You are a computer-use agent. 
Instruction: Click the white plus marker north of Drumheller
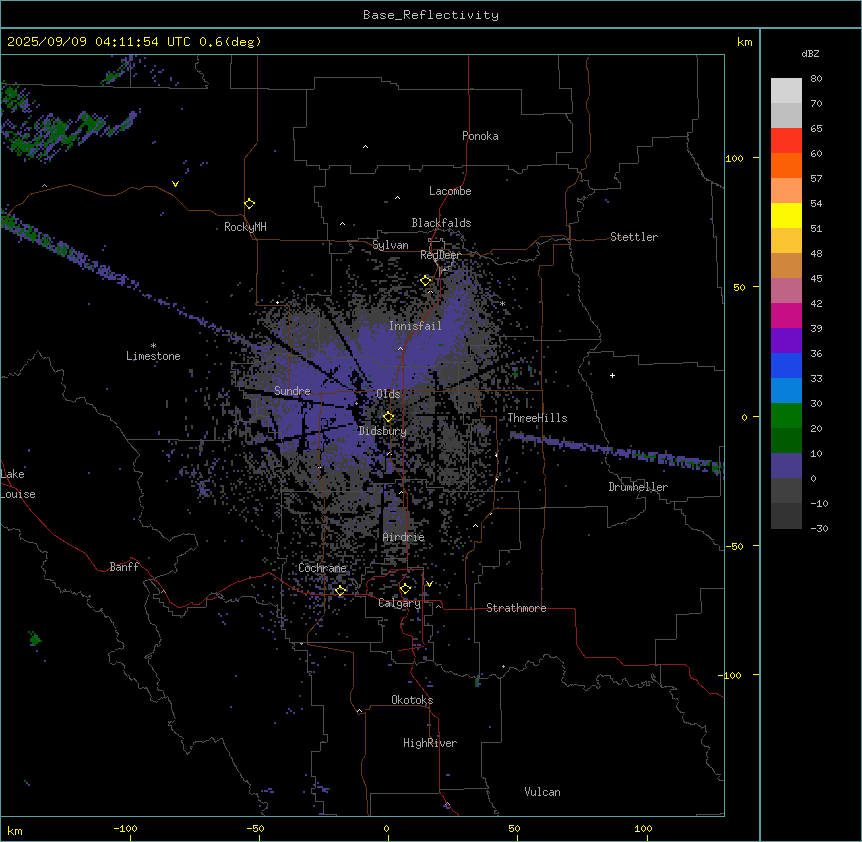(x=612, y=375)
